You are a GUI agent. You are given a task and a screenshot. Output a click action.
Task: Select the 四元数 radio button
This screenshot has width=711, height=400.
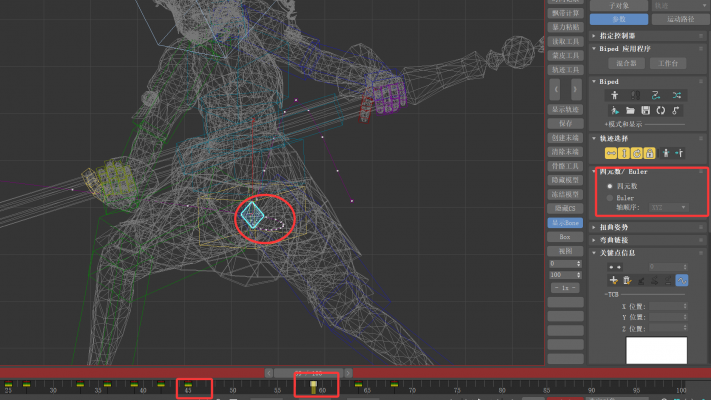tap(610, 186)
